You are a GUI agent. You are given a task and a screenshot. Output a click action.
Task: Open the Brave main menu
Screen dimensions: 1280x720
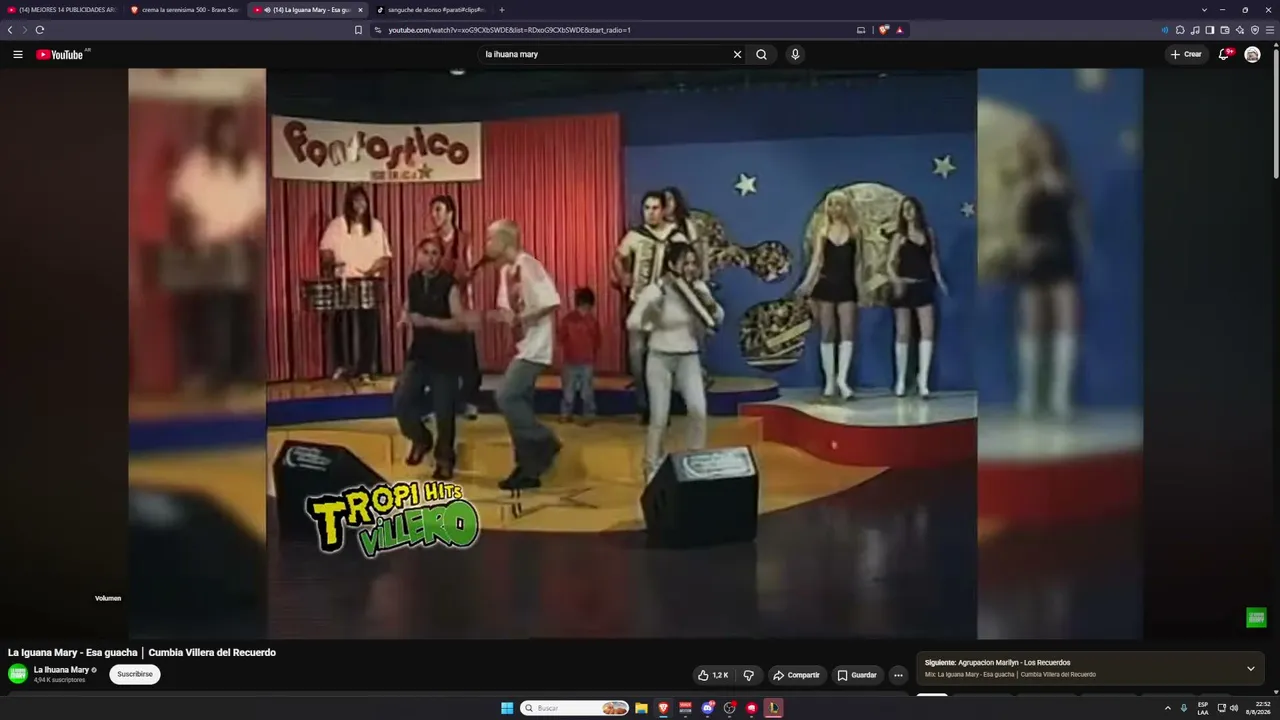1270,30
